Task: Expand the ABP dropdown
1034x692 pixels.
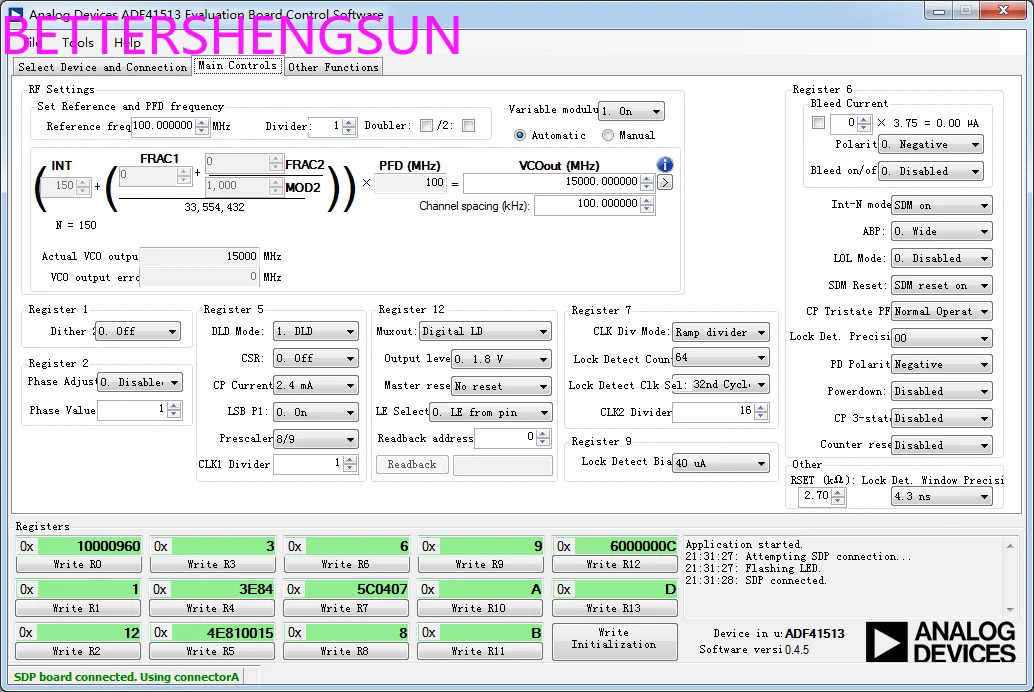Action: point(941,232)
